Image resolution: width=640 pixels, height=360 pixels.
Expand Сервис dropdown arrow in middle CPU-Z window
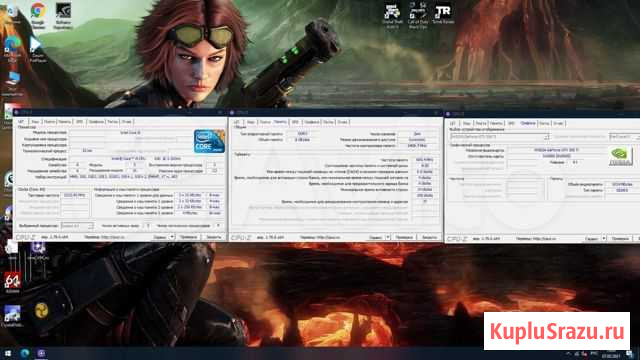[x=388, y=238]
